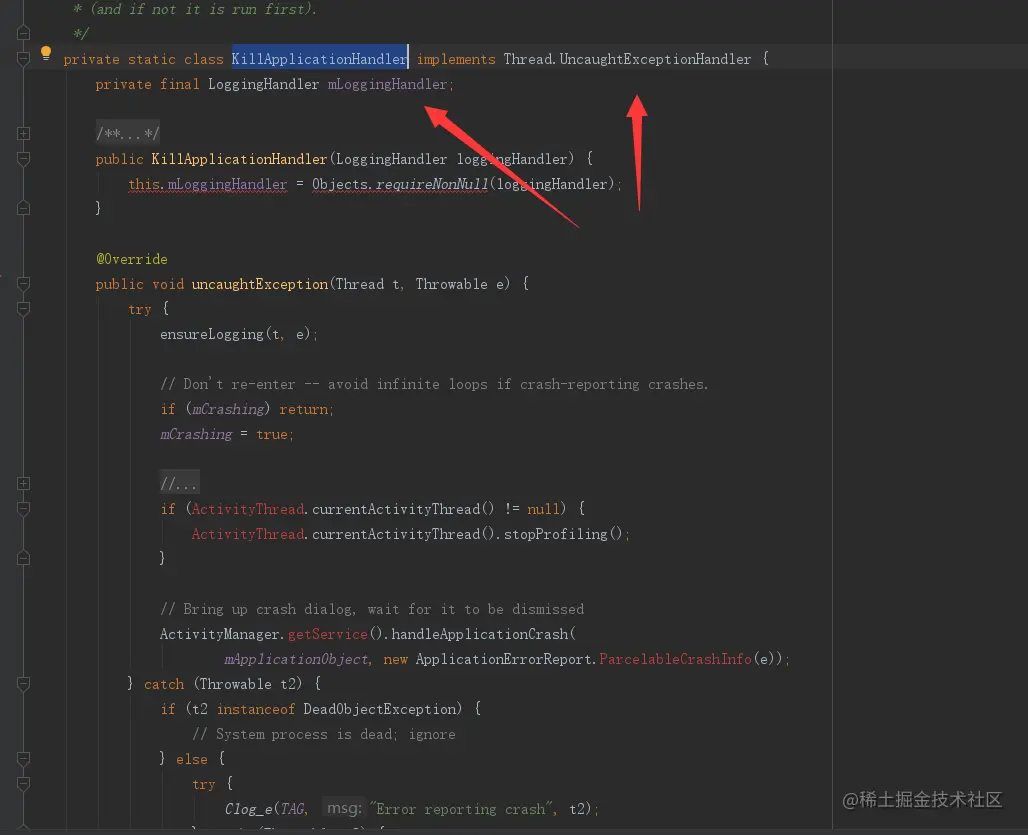This screenshot has width=1028, height=835.
Task: Collapse the KillApplicationHandler class fold marker
Action: pyautogui.click(x=23, y=59)
